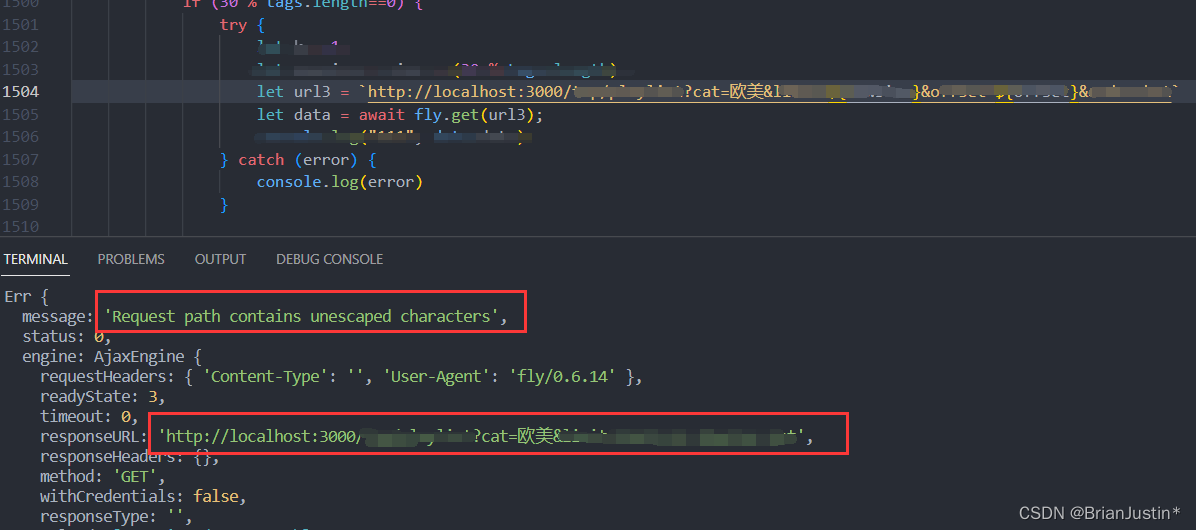Image resolution: width=1196 pixels, height=530 pixels.
Task: Click 'status: 0,' terminal line
Action: [67, 336]
